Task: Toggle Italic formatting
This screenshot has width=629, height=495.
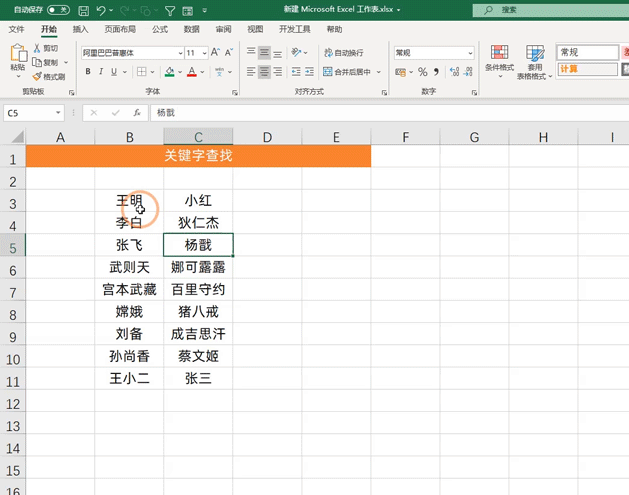Action: (101, 72)
